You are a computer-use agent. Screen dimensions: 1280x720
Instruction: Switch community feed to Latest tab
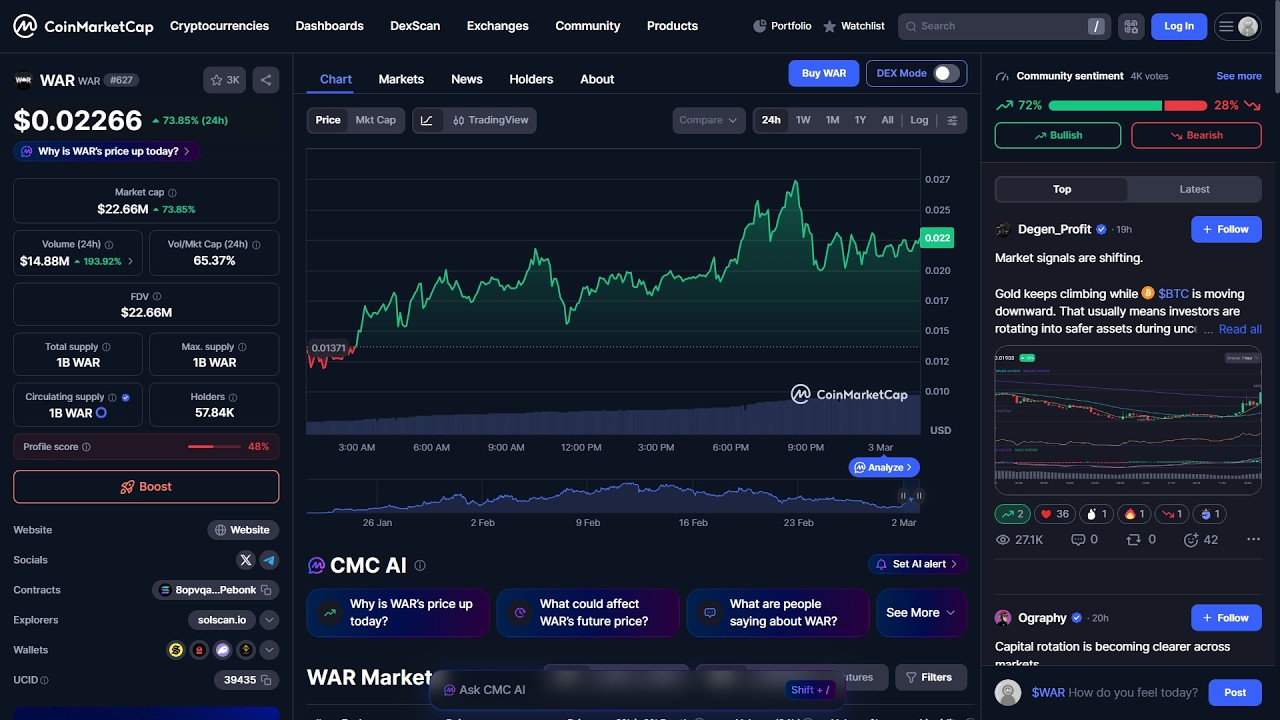[1194, 189]
